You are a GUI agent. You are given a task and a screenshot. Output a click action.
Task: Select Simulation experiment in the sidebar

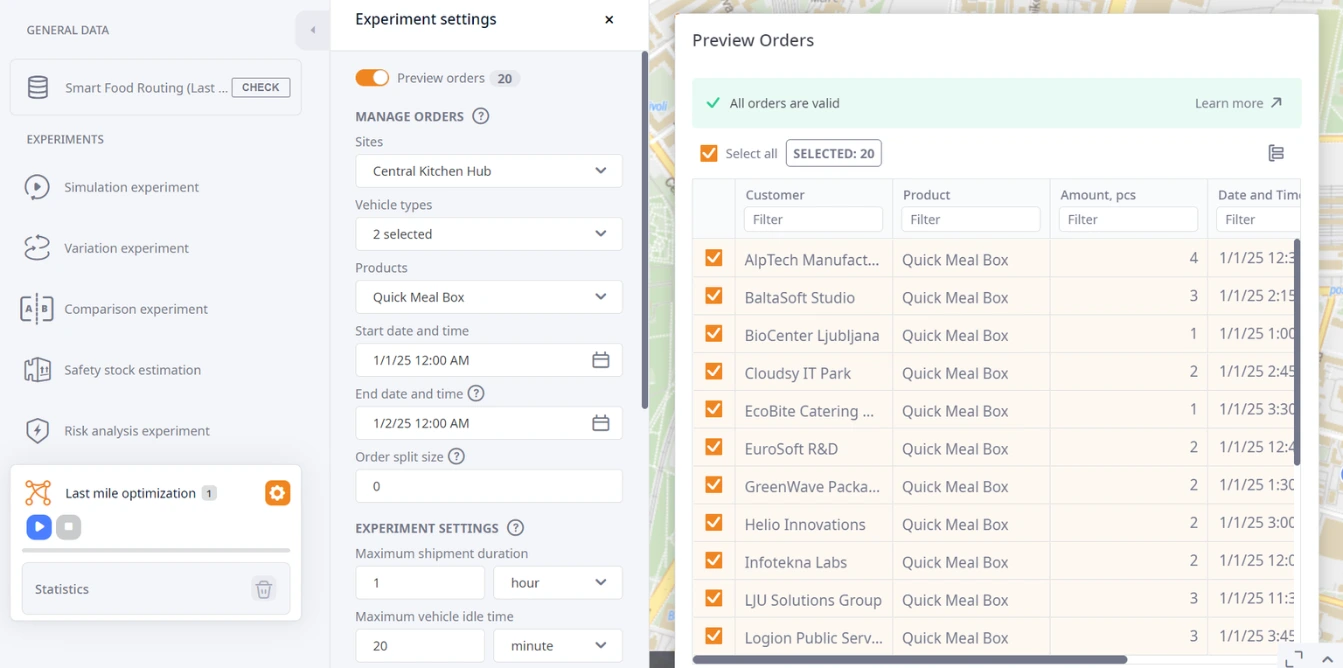(x=131, y=187)
